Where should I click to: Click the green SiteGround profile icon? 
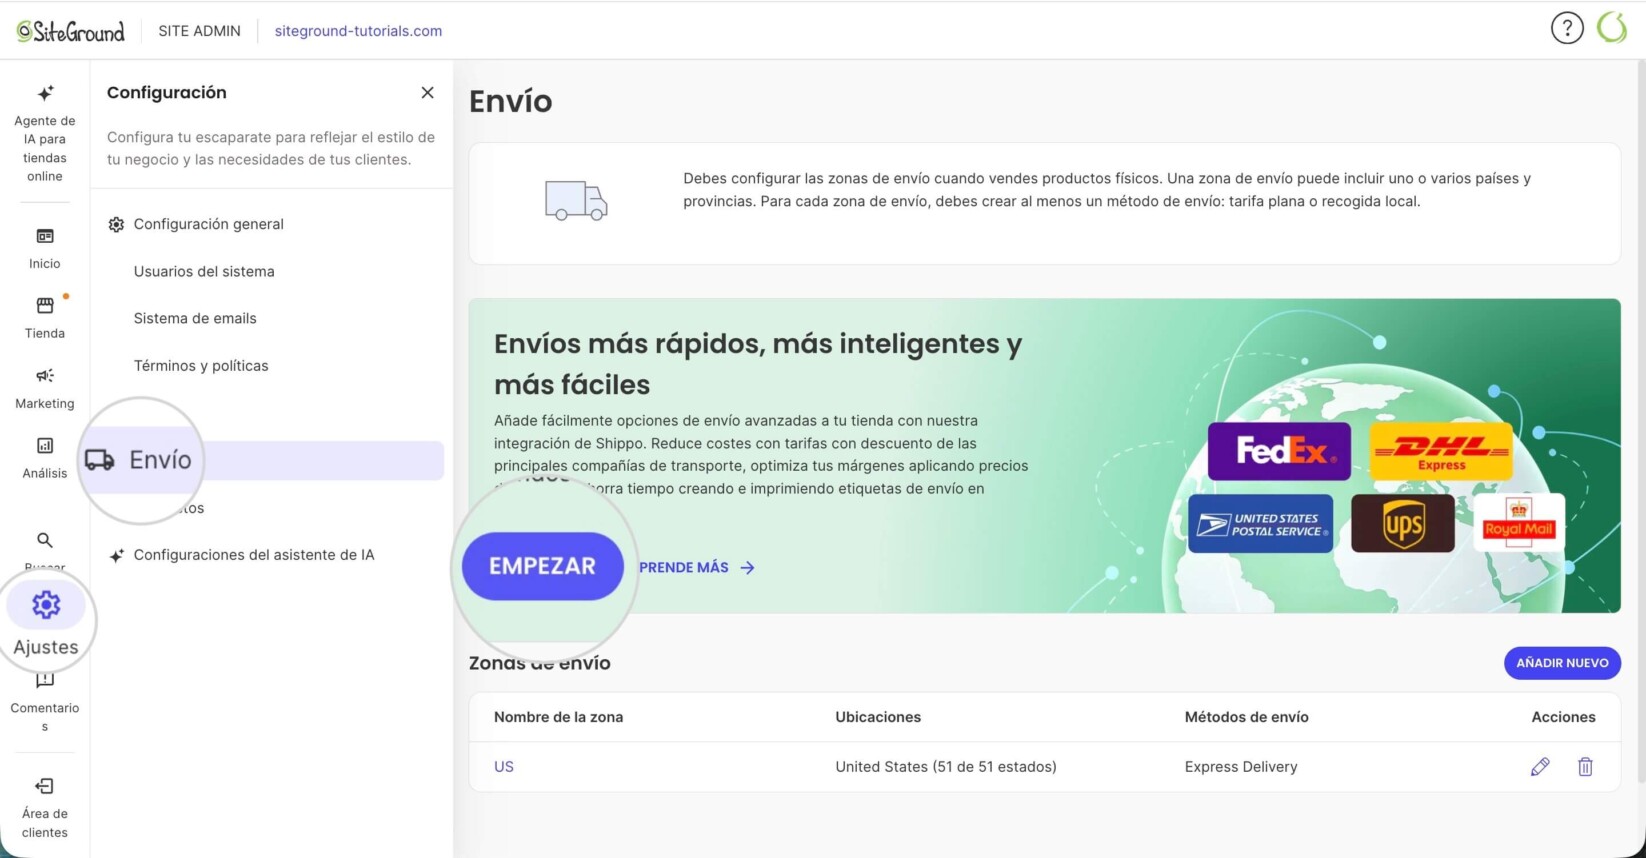[x=1612, y=28]
